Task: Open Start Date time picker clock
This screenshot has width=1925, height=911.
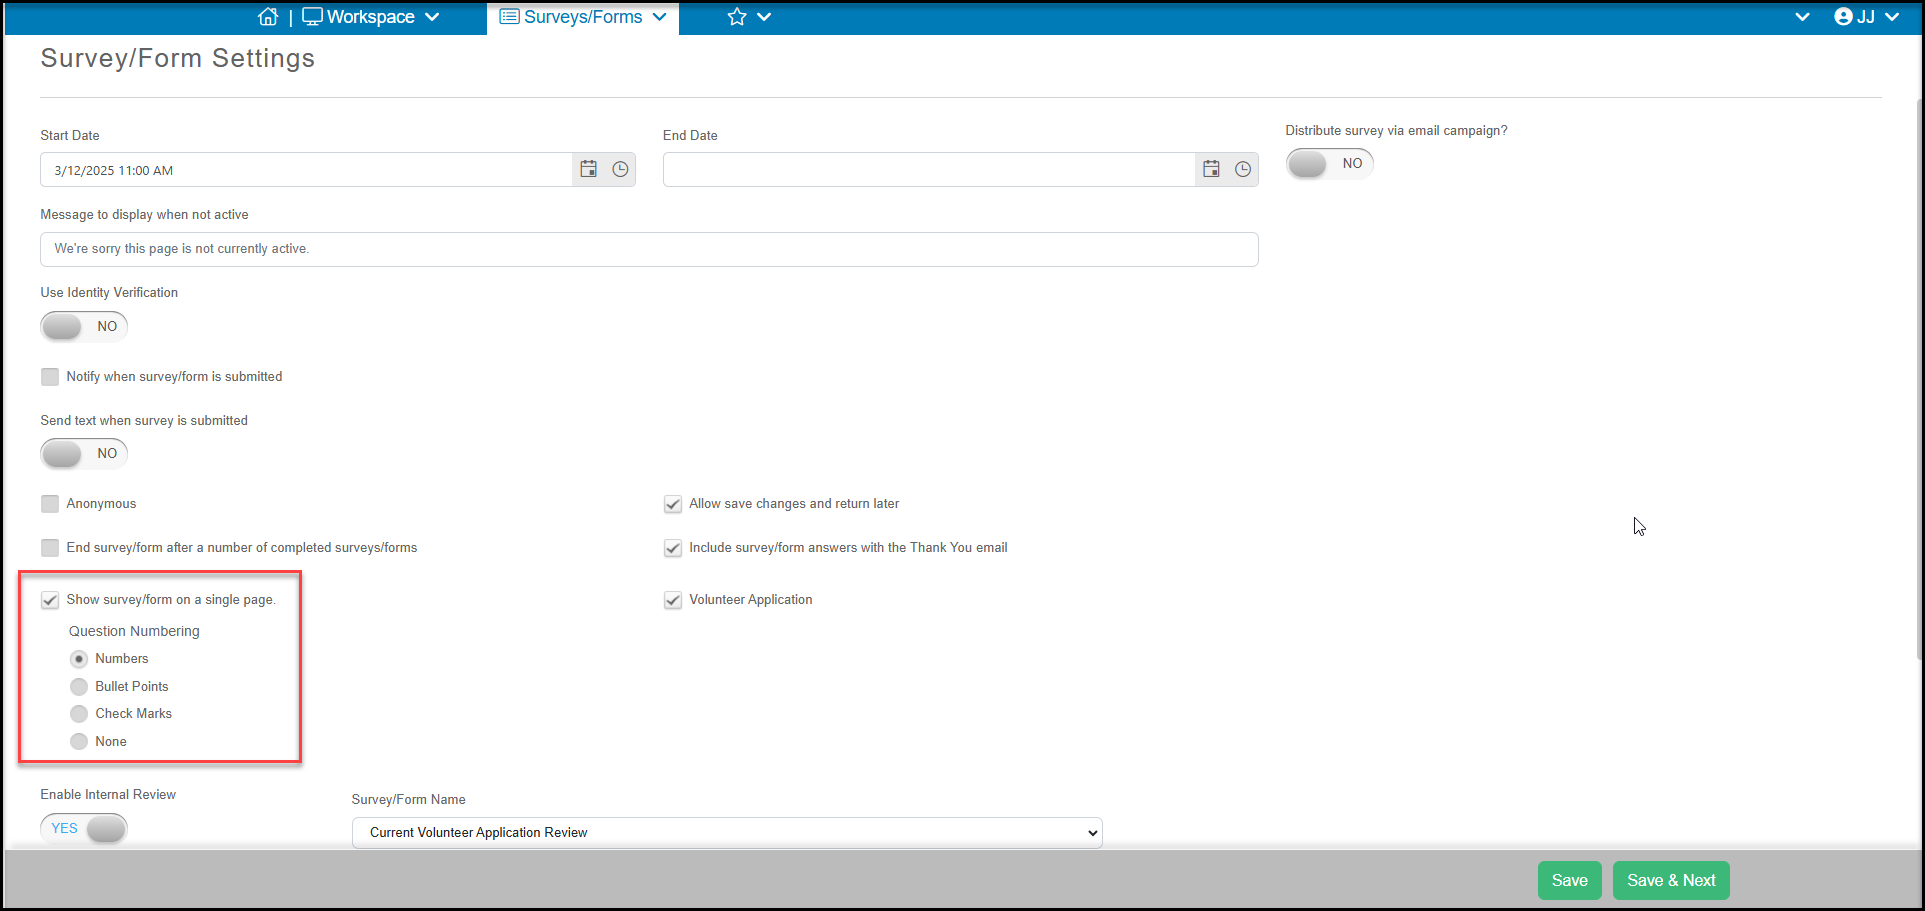Action: (x=620, y=170)
